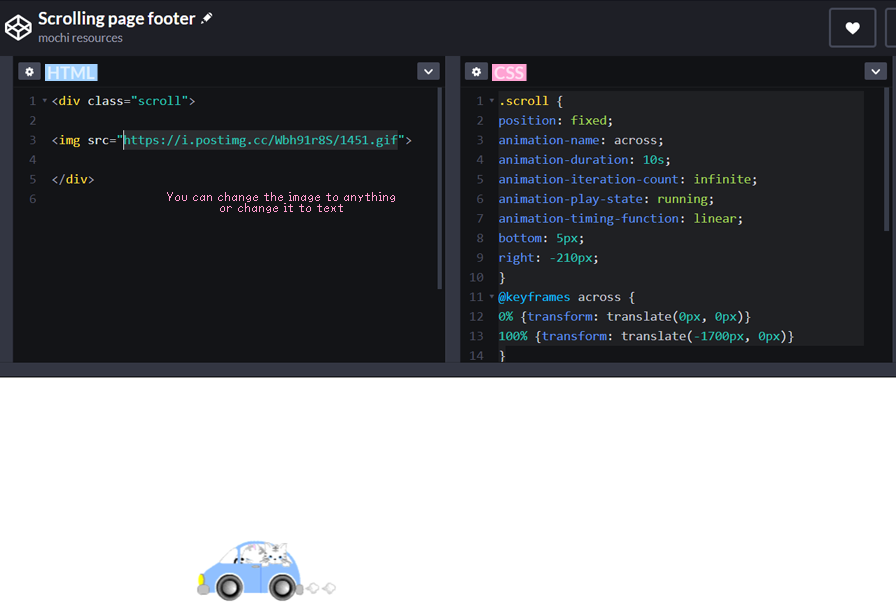Image resolution: width=896 pixels, height=609 pixels.
Task: Click the animation-duration 10s value
Action: point(655,160)
